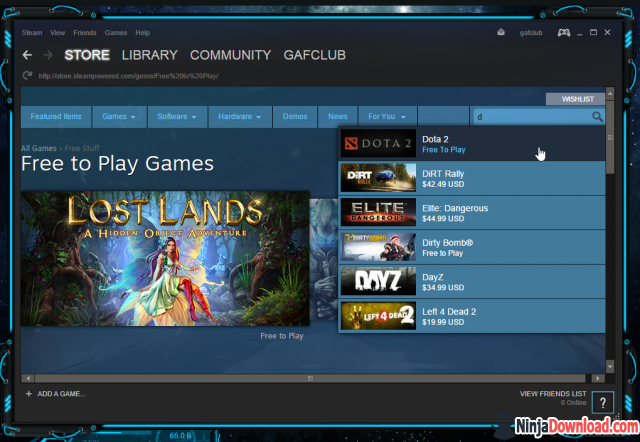This screenshot has width=640, height=442.
Task: Click the horizontal scrollbar thumb
Action: [x=310, y=378]
